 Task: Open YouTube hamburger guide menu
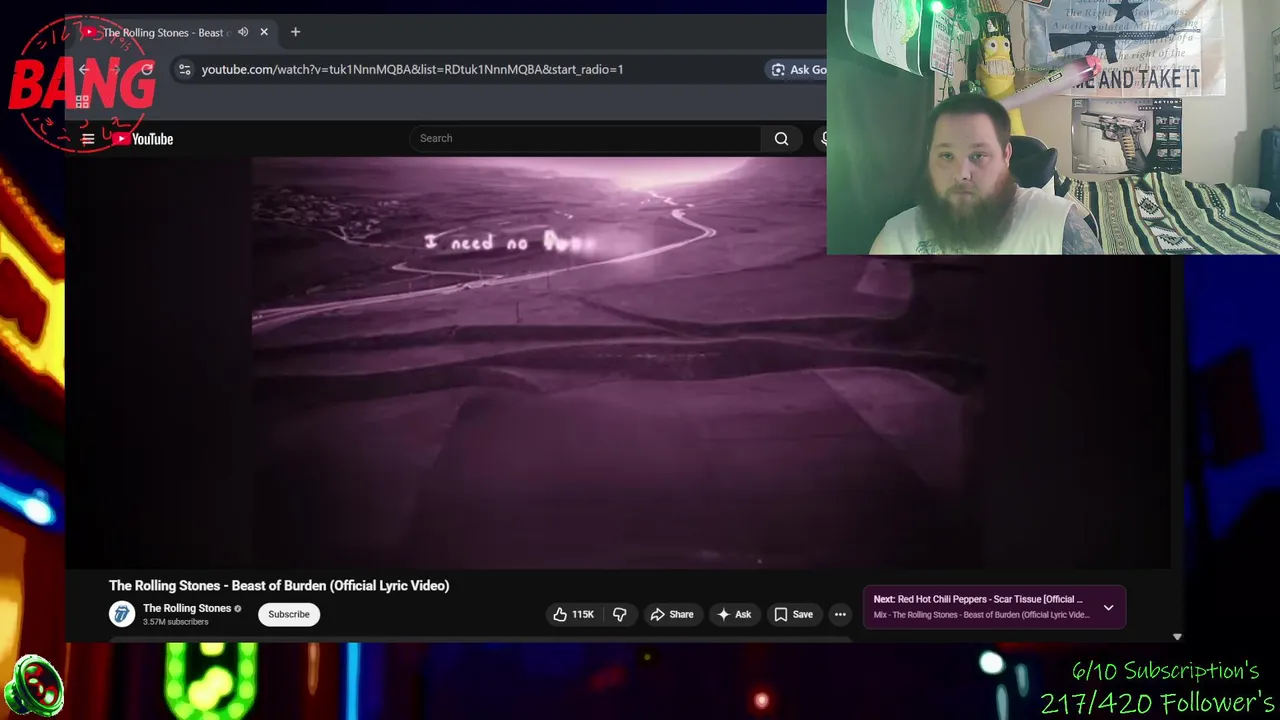[88, 139]
